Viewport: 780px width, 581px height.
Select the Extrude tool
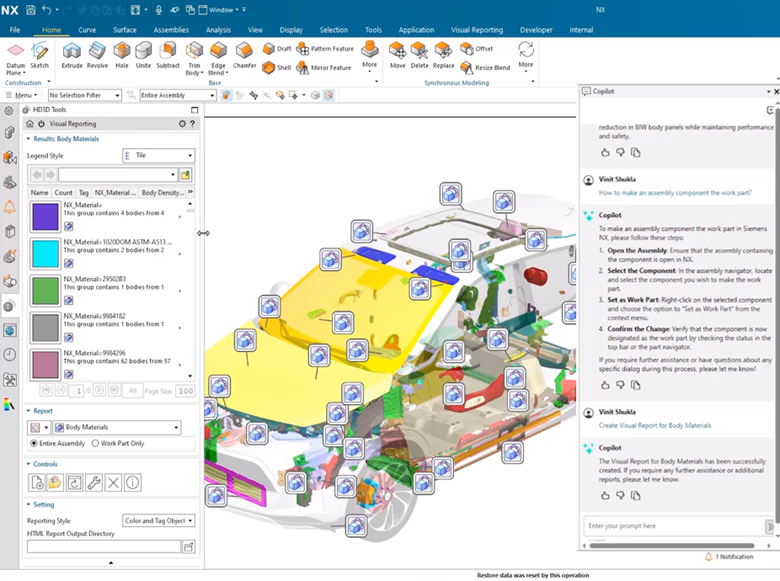pyautogui.click(x=72, y=54)
